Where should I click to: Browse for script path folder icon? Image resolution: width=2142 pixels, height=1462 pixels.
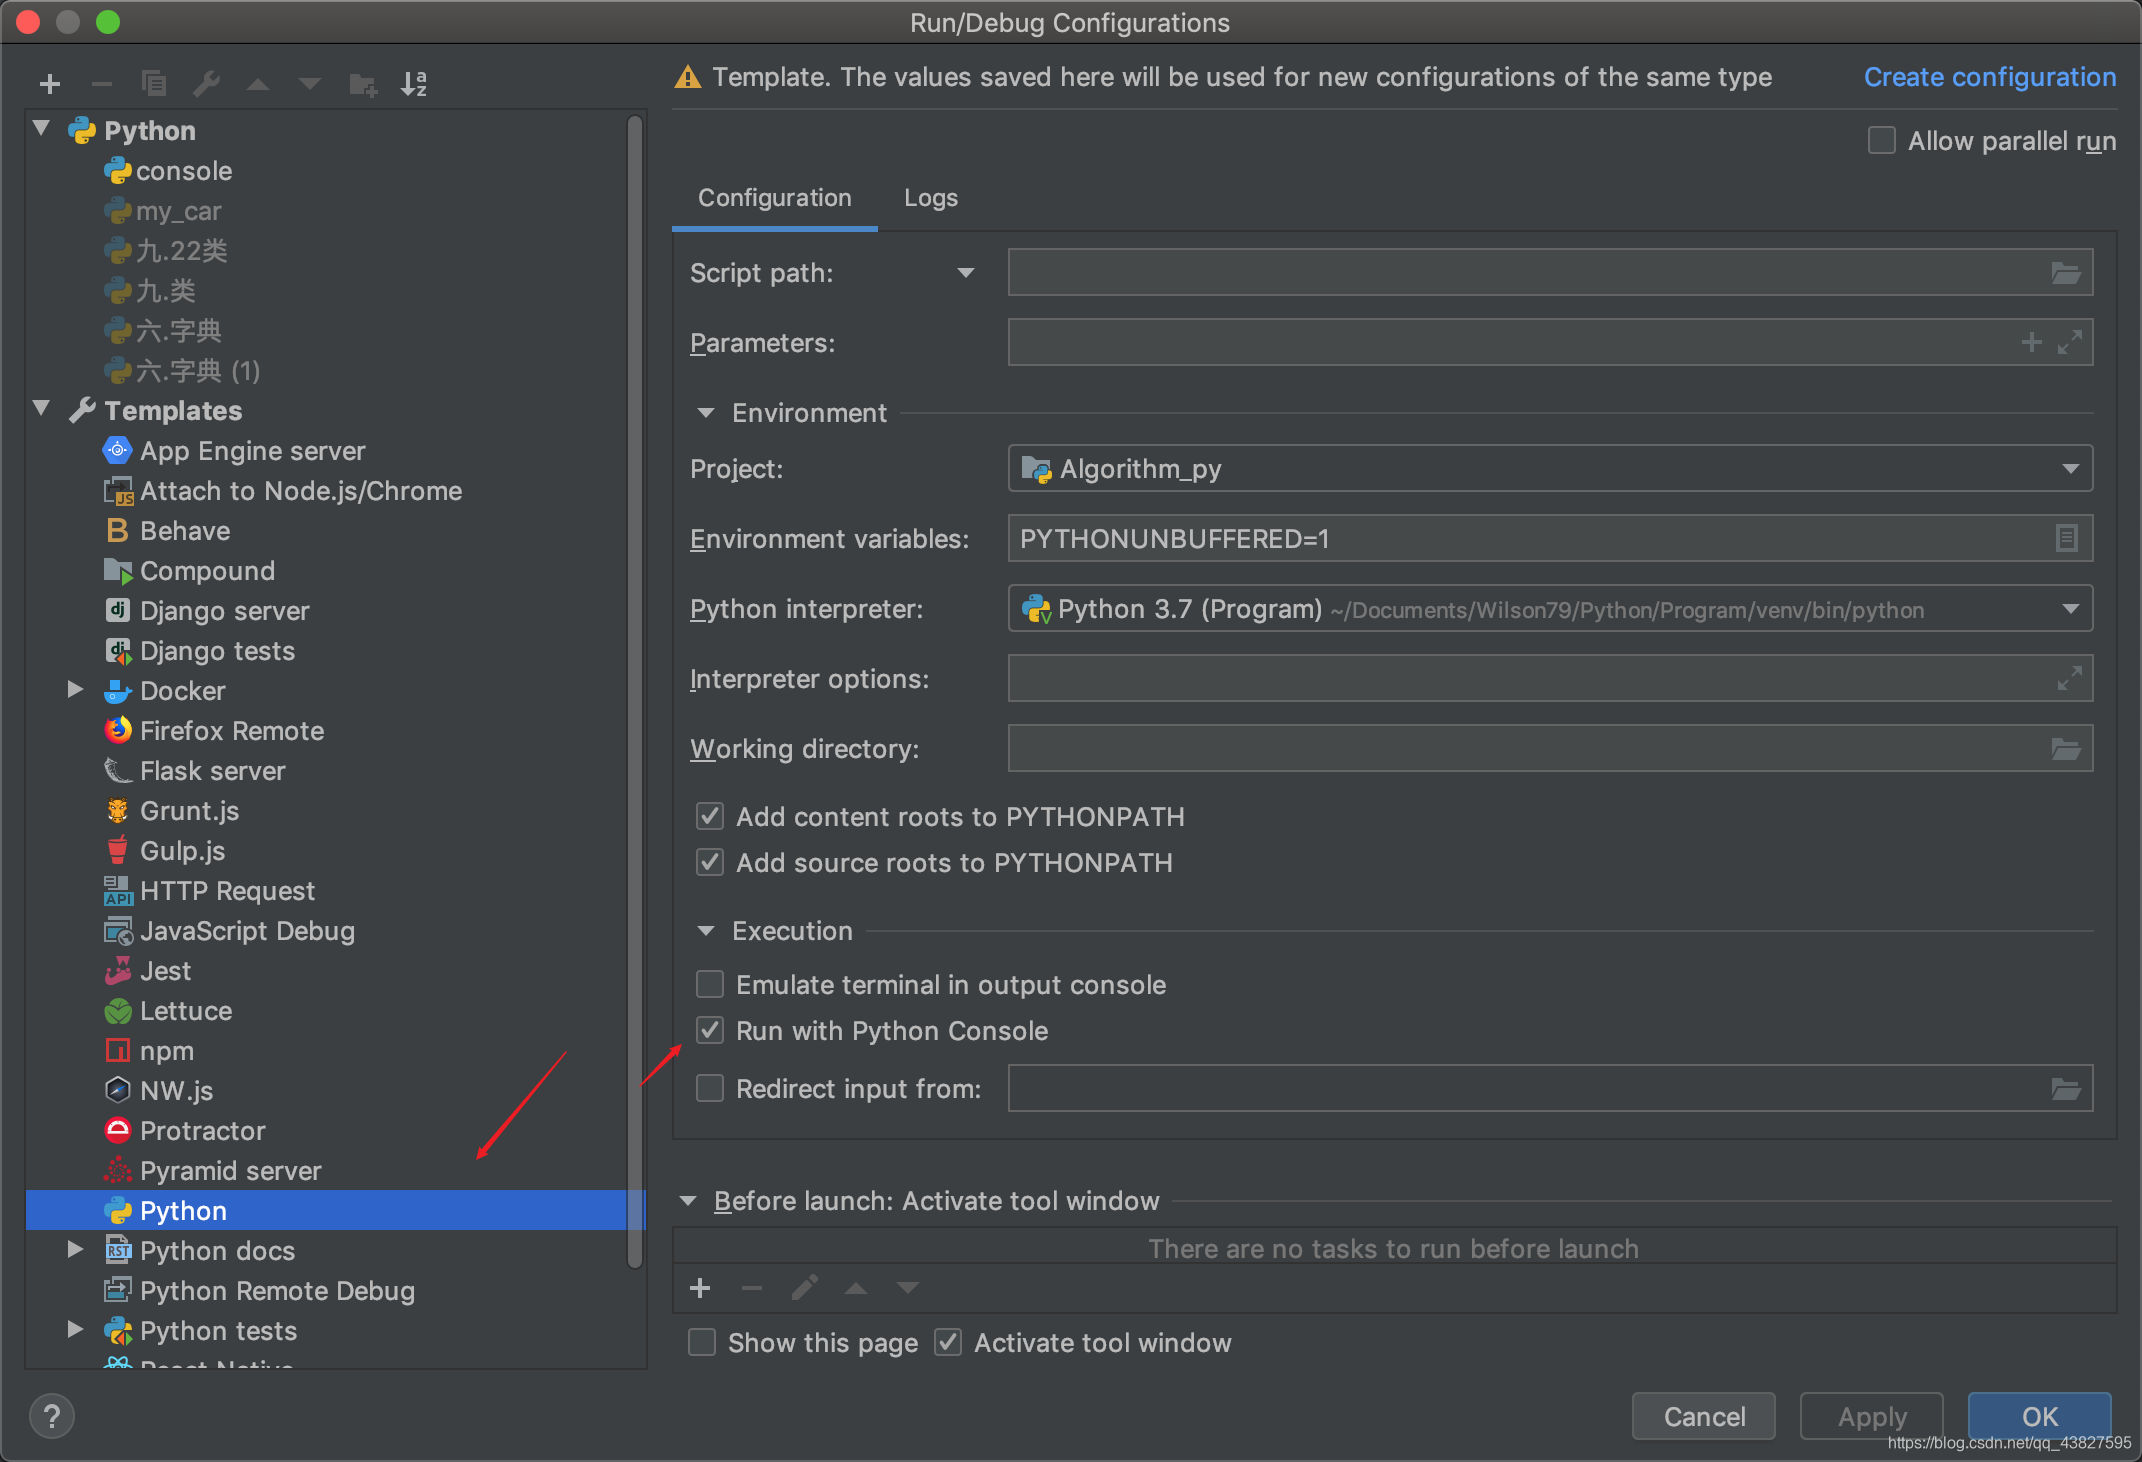2066,273
